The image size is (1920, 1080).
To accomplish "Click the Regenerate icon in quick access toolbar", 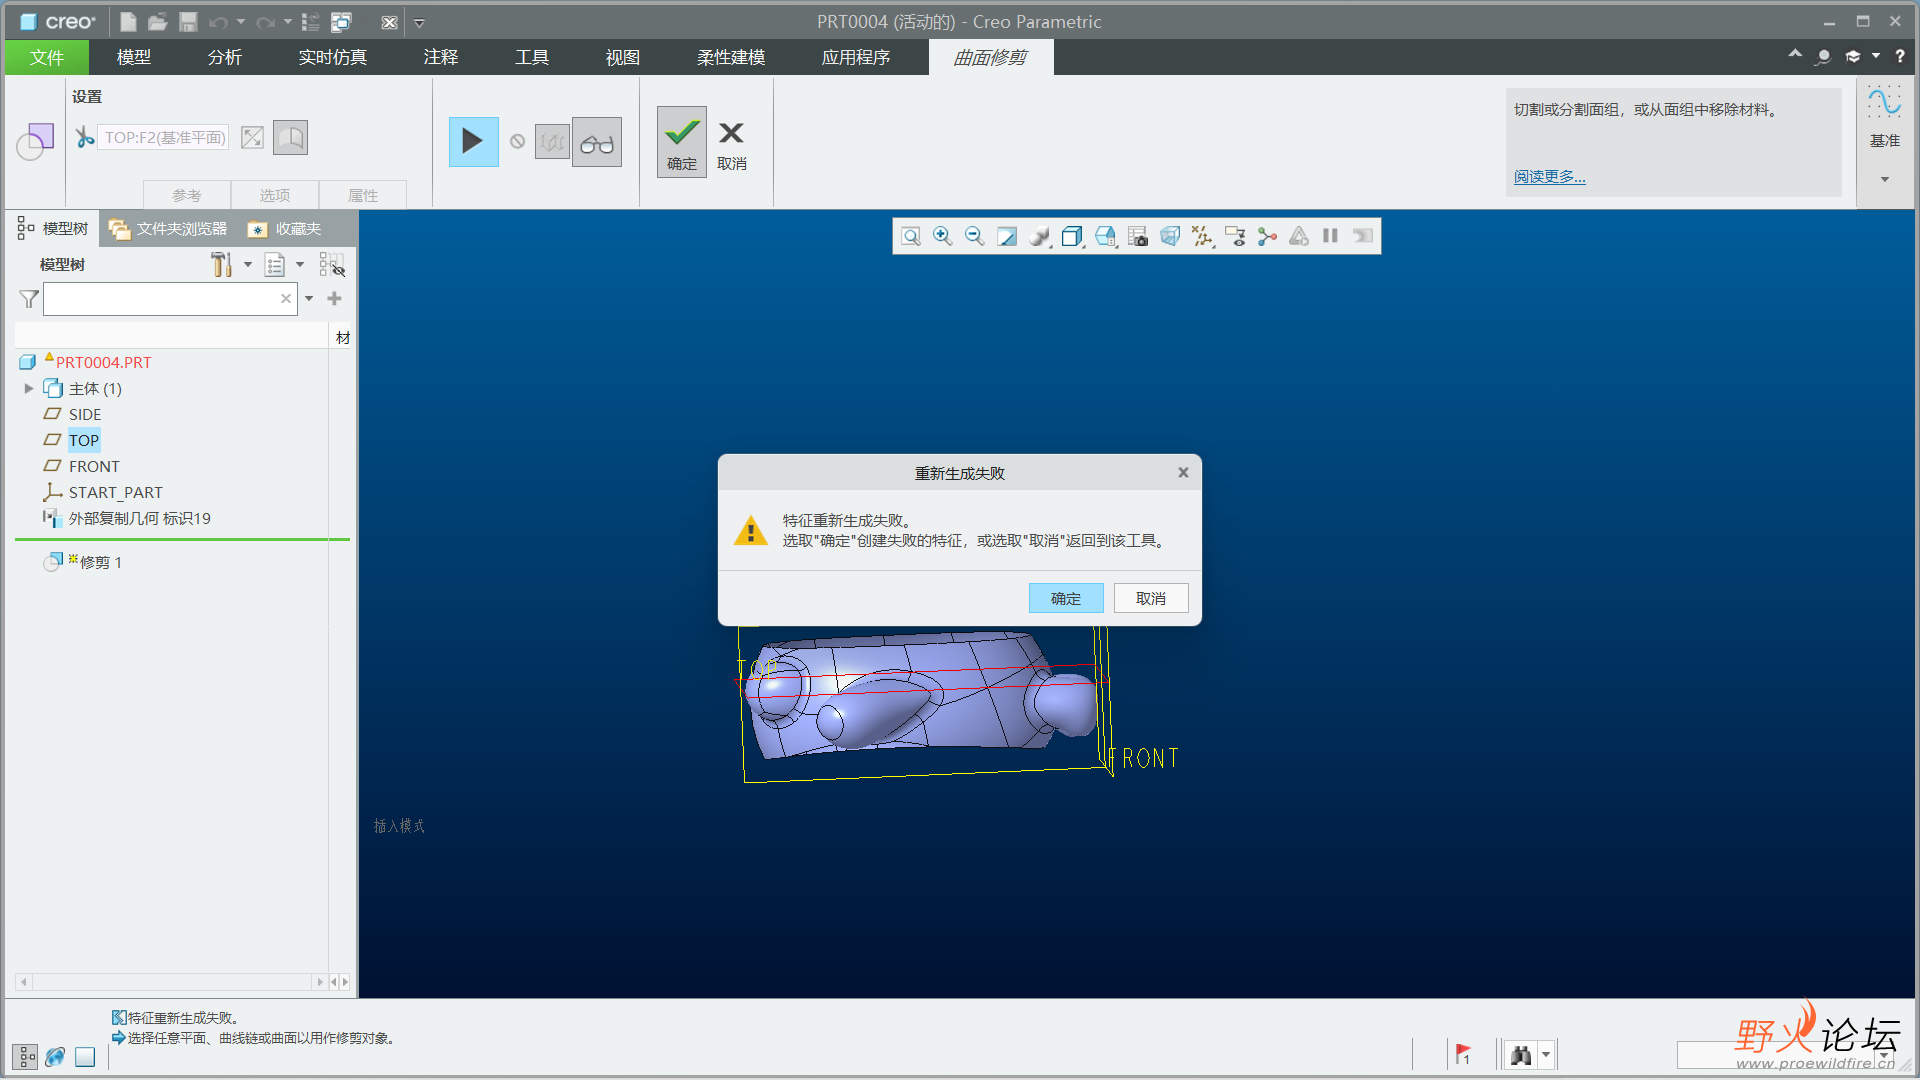I will [311, 22].
